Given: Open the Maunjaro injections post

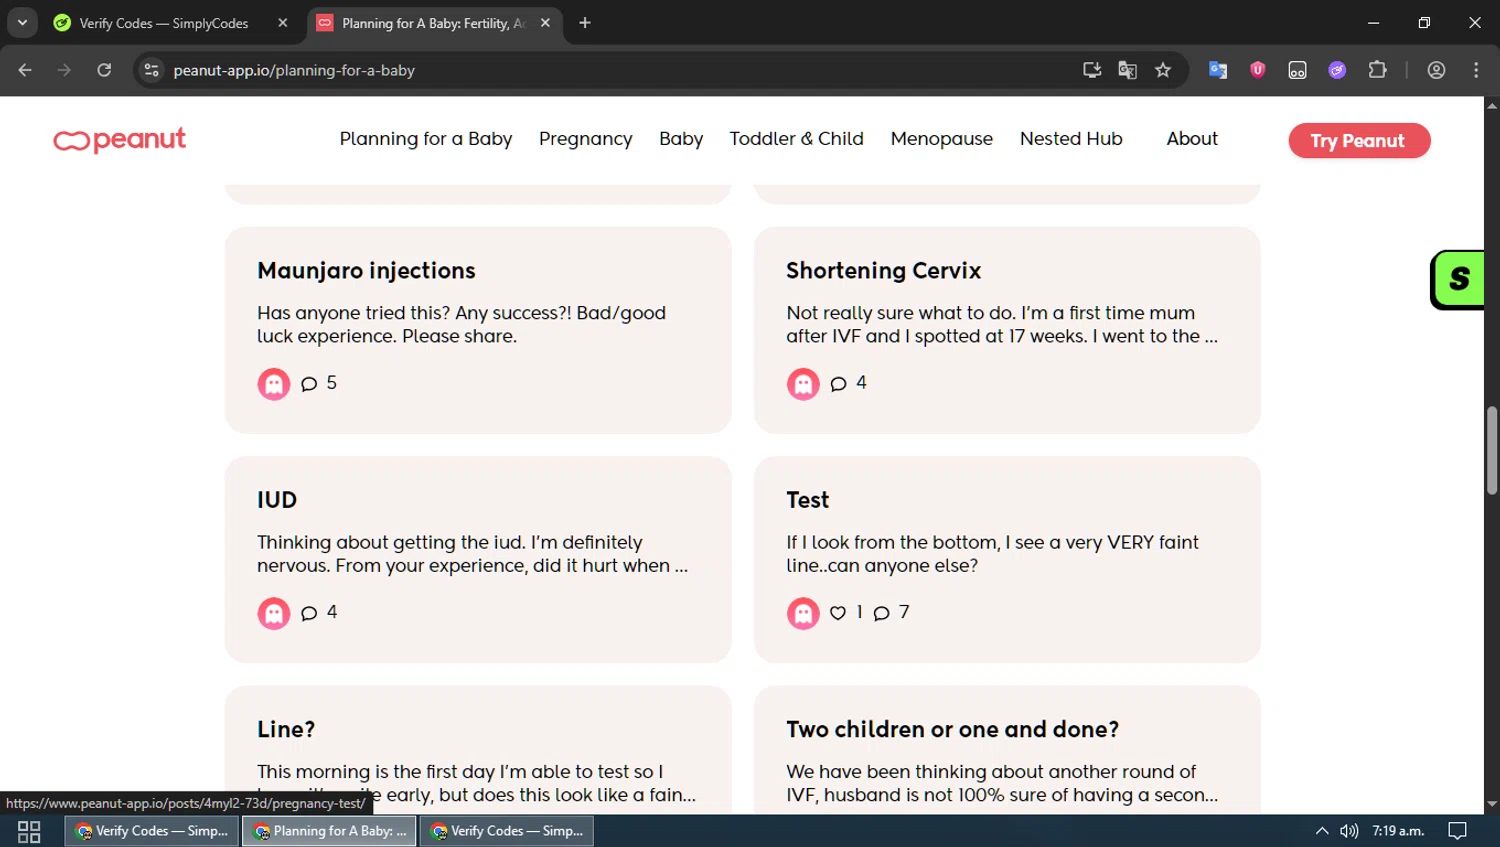Looking at the screenshot, I should [366, 271].
